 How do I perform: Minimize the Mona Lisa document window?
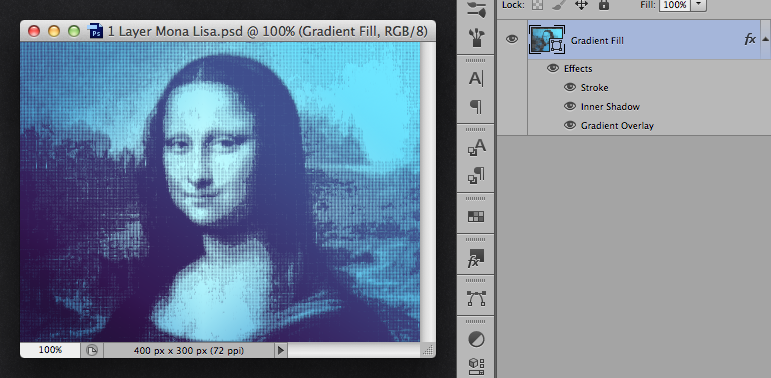[x=54, y=31]
